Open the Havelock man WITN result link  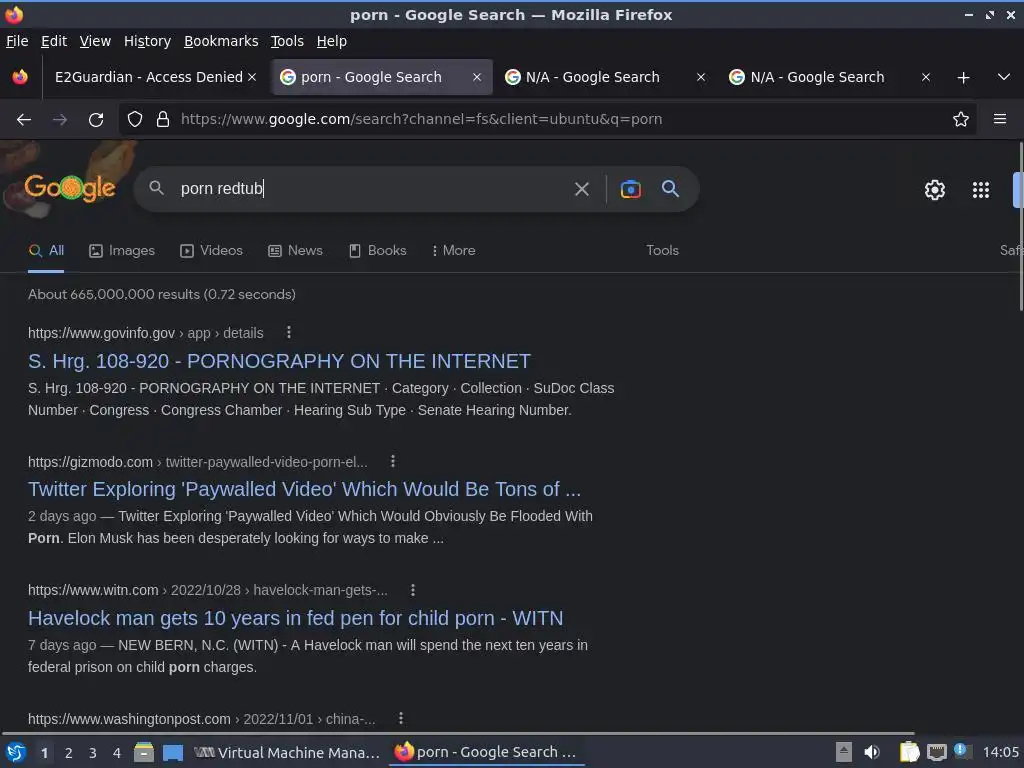295,618
